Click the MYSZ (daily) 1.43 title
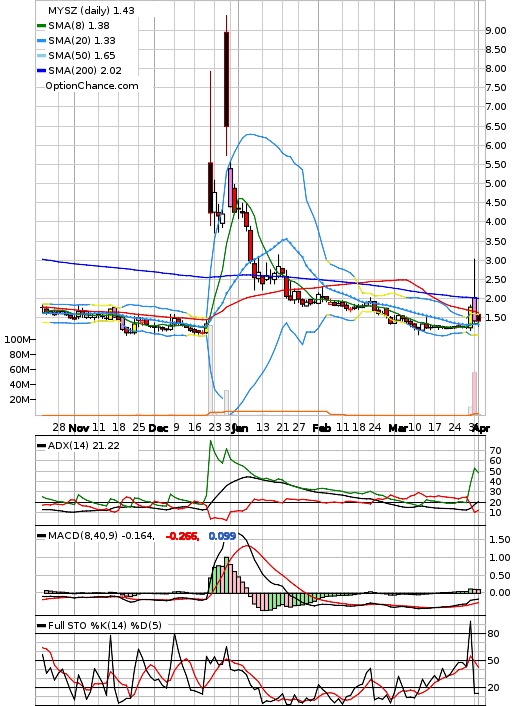The image size is (526, 706). click(x=91, y=10)
